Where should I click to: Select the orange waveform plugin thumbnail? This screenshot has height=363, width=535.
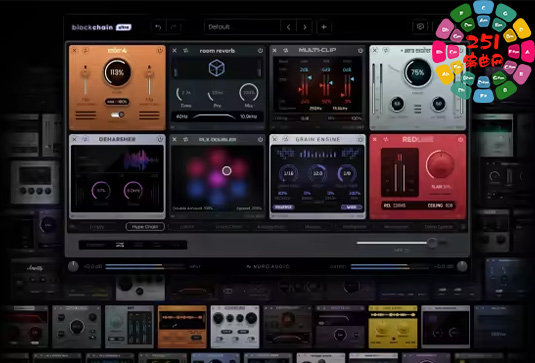[x=182, y=327]
